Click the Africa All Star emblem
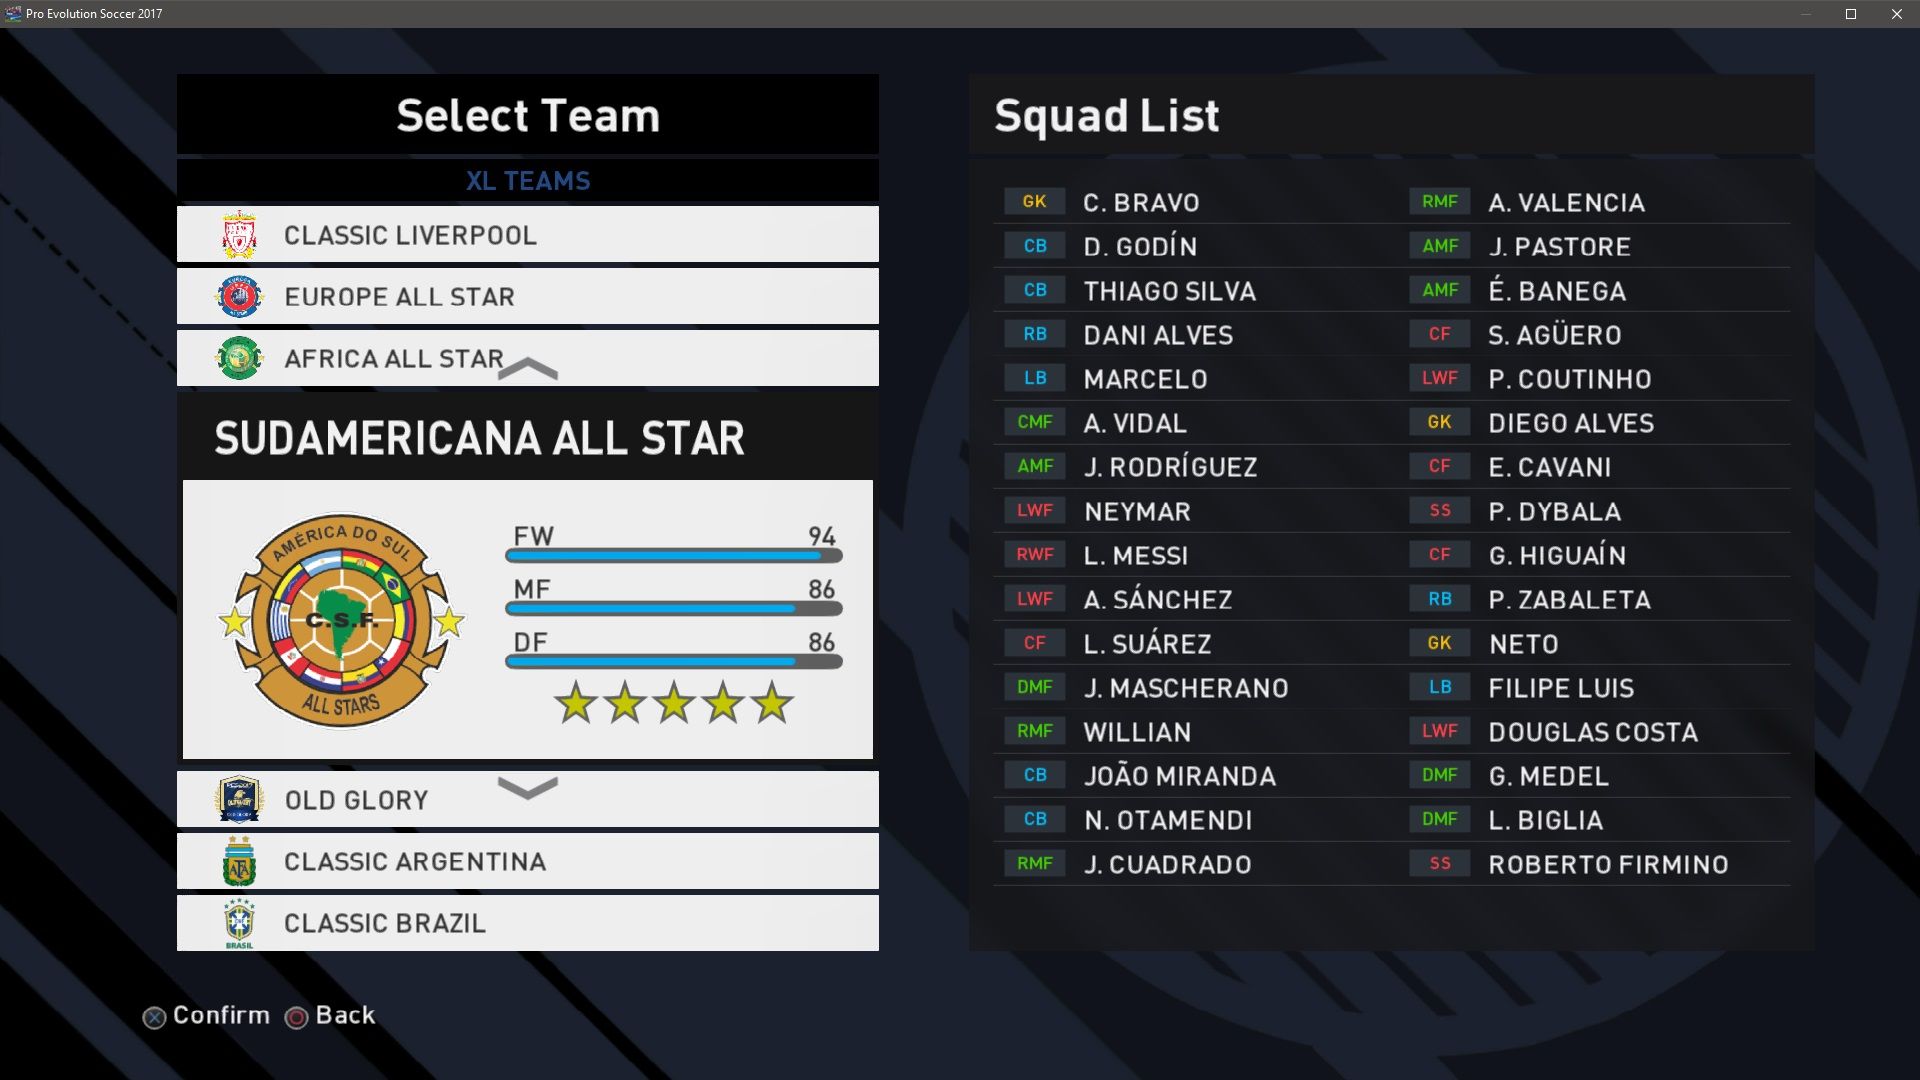Viewport: 1920px width, 1080px height. point(239,358)
